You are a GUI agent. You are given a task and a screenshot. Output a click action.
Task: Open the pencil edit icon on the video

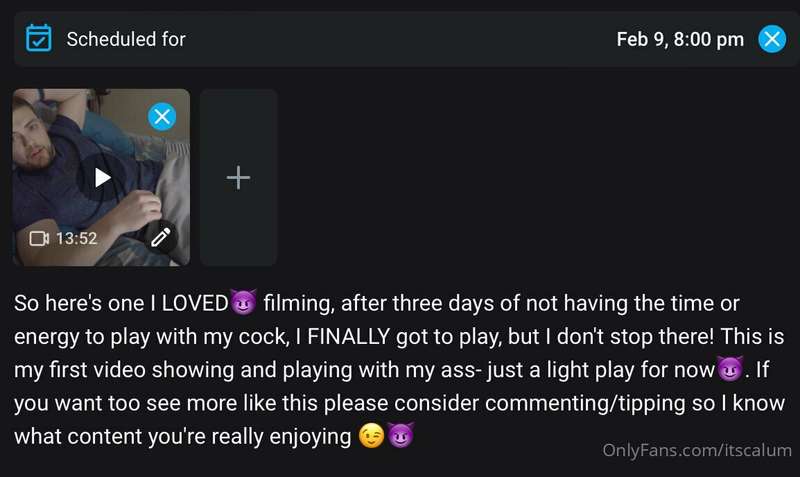coord(161,237)
